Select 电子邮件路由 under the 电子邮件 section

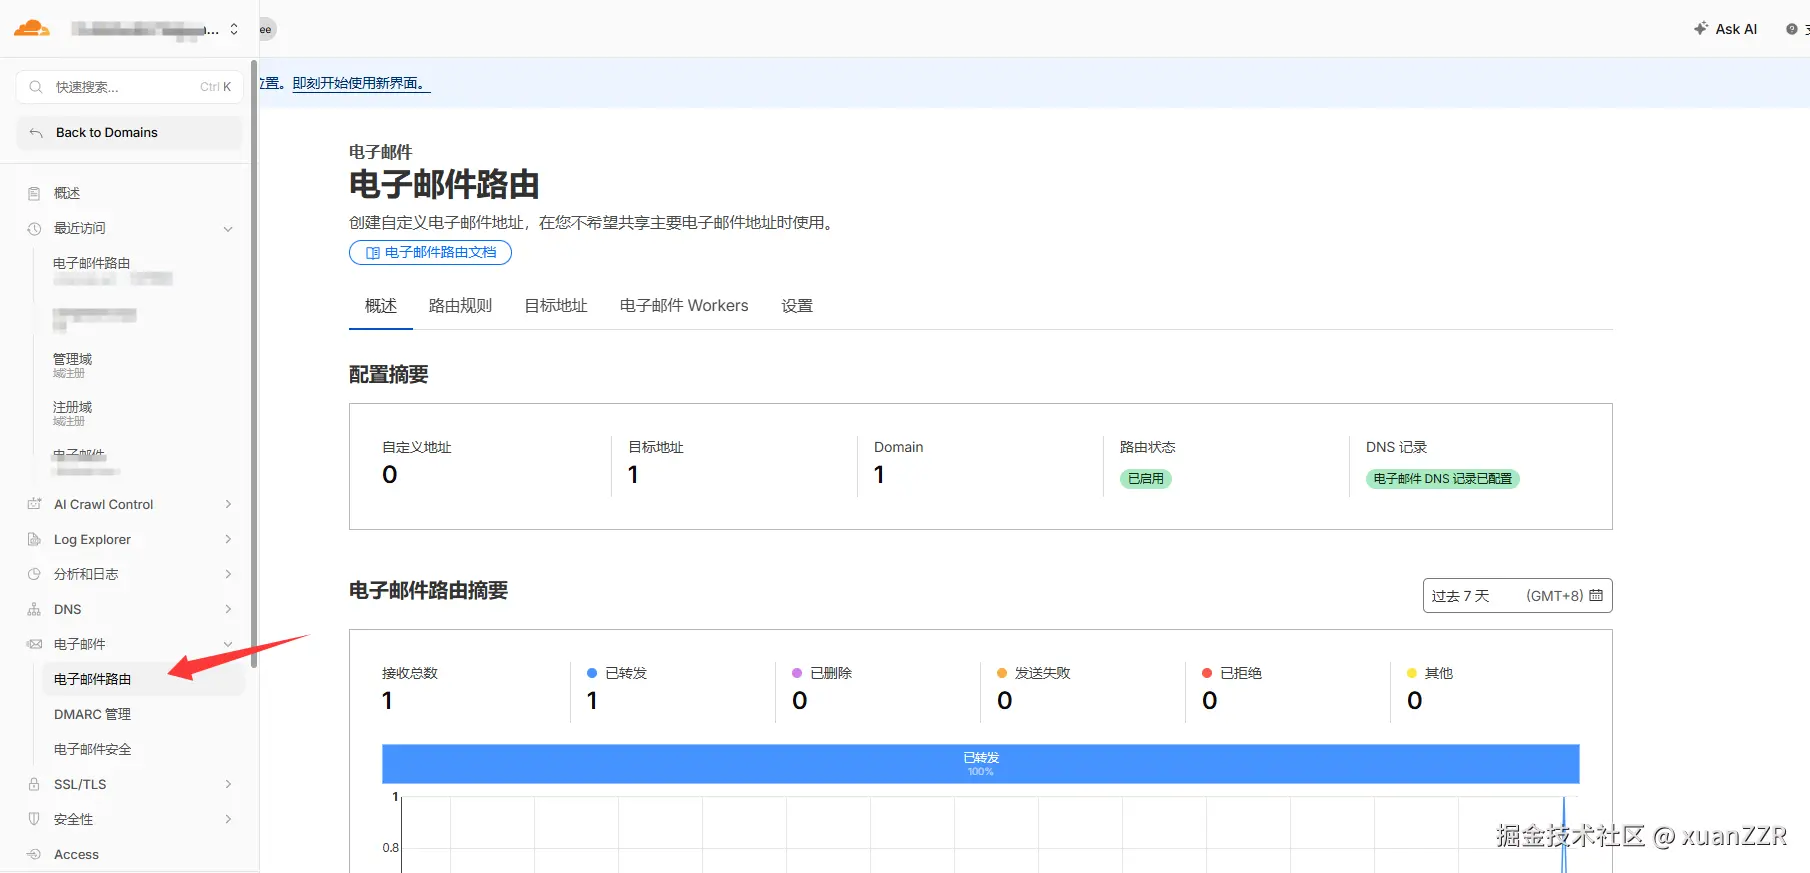point(143,679)
